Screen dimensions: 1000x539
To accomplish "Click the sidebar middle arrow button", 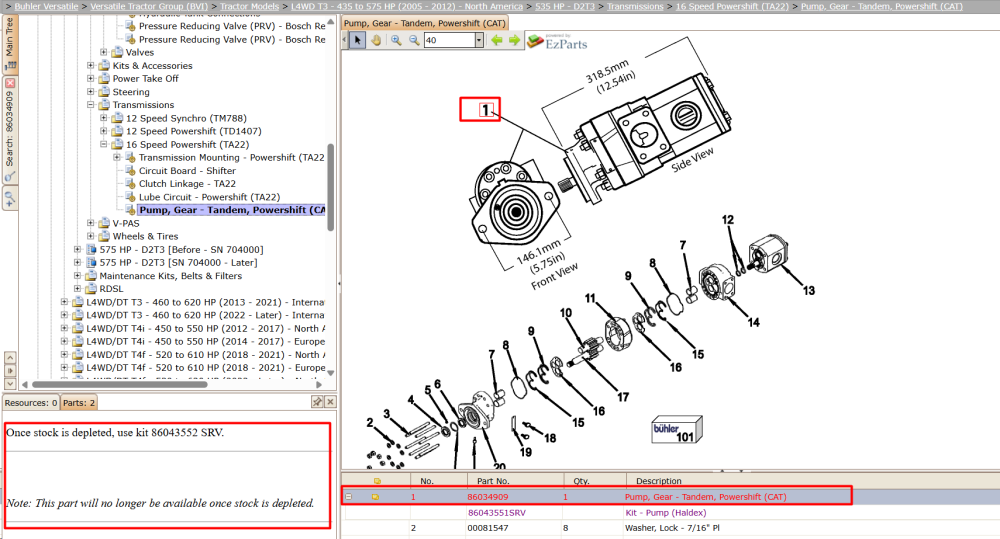I will tap(10, 371).
